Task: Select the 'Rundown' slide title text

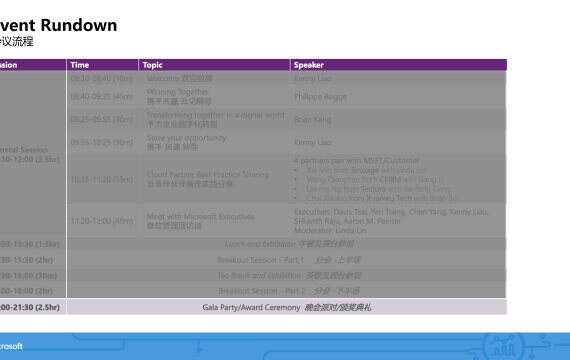Action: [79, 25]
